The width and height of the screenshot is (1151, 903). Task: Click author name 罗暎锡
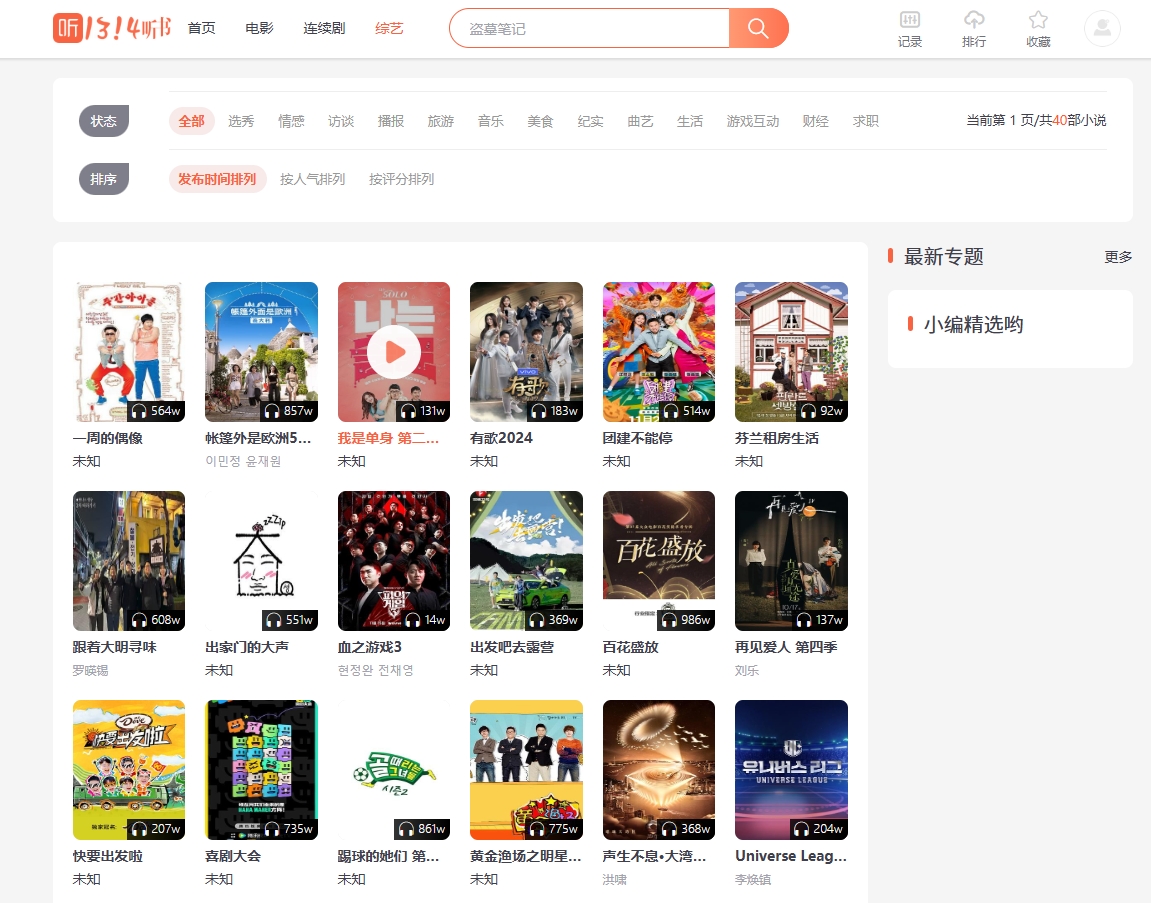click(90, 670)
